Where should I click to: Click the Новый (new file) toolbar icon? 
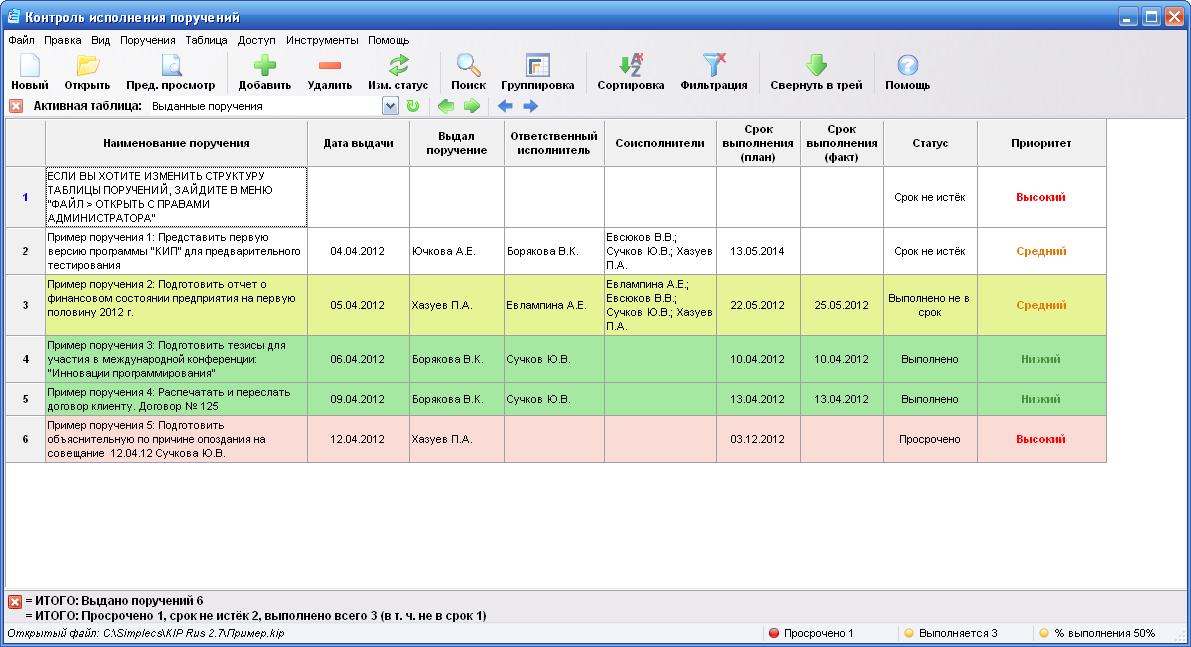click(30, 72)
